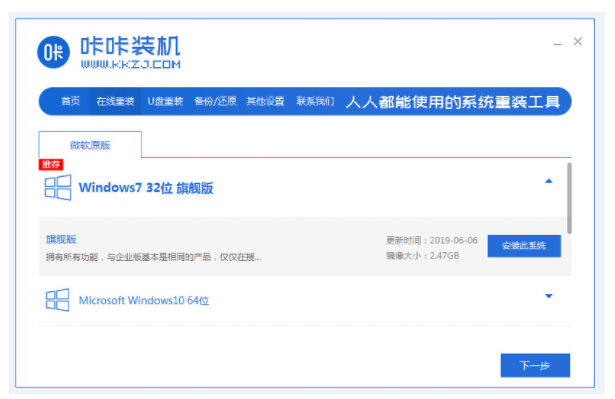
Task: Click the Windows logo beside Windows7 32位 旗舰版
Action: (x=58, y=188)
